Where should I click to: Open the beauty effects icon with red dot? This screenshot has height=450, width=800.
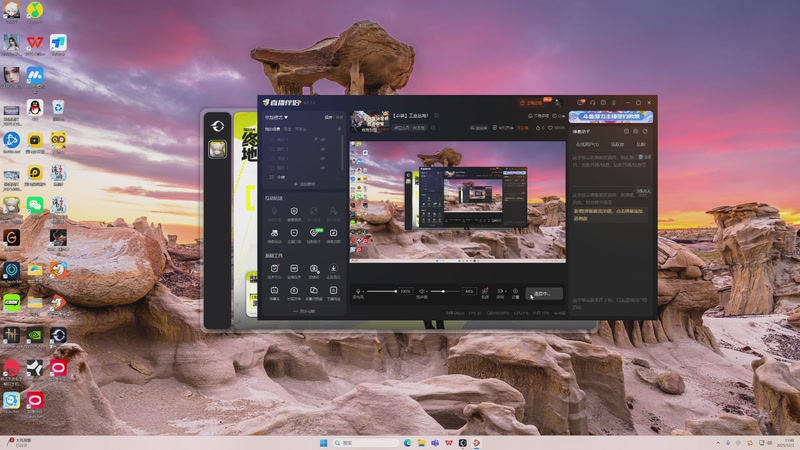pyautogui.click(x=485, y=292)
